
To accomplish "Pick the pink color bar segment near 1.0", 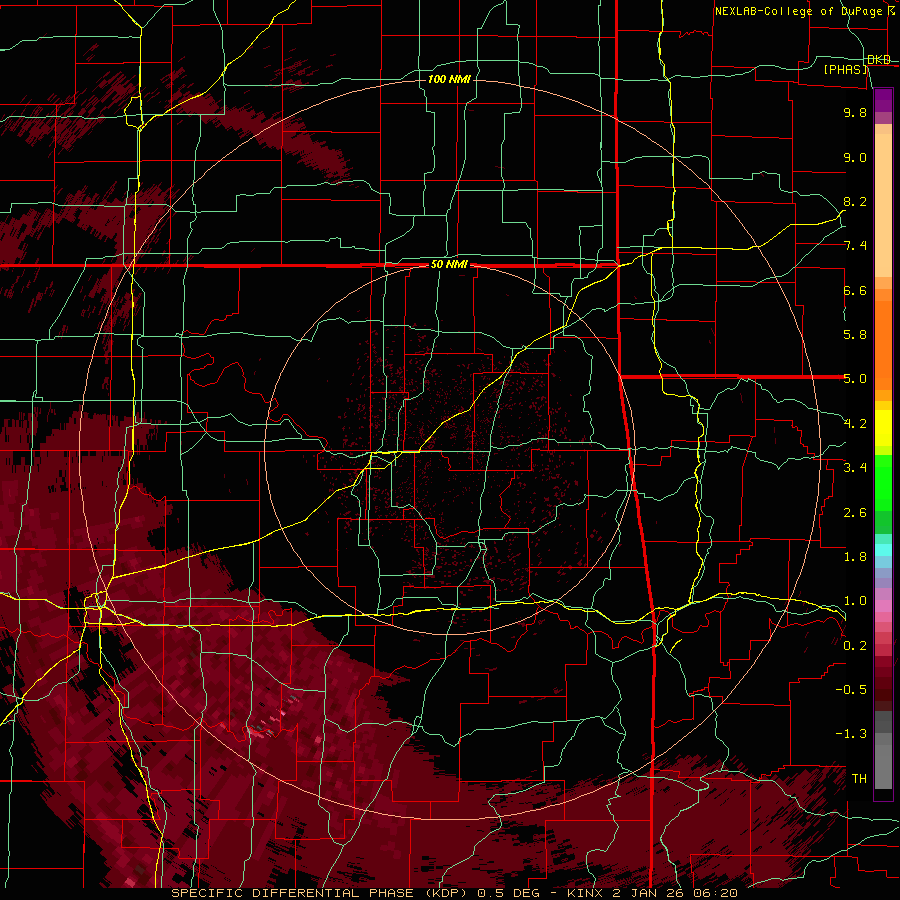I will click(x=883, y=606).
